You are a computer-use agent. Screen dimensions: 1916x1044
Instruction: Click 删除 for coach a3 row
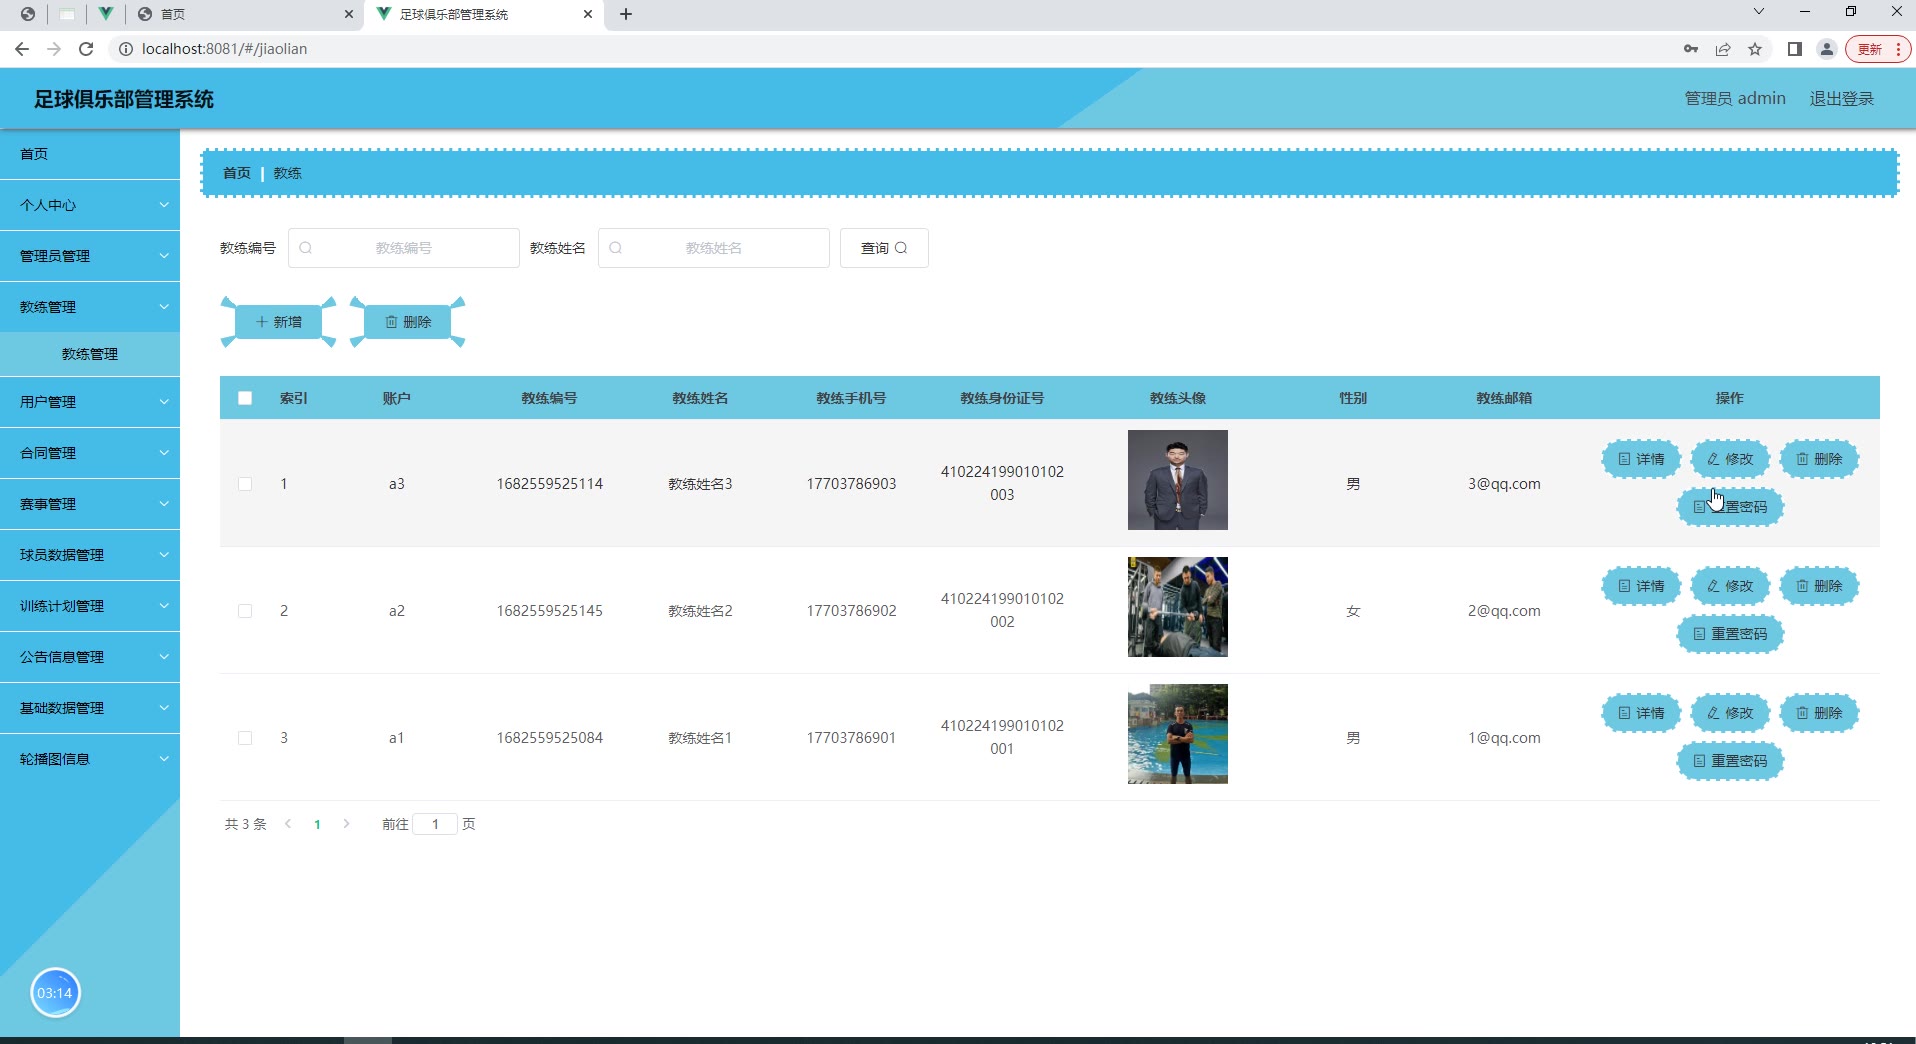coord(1819,459)
